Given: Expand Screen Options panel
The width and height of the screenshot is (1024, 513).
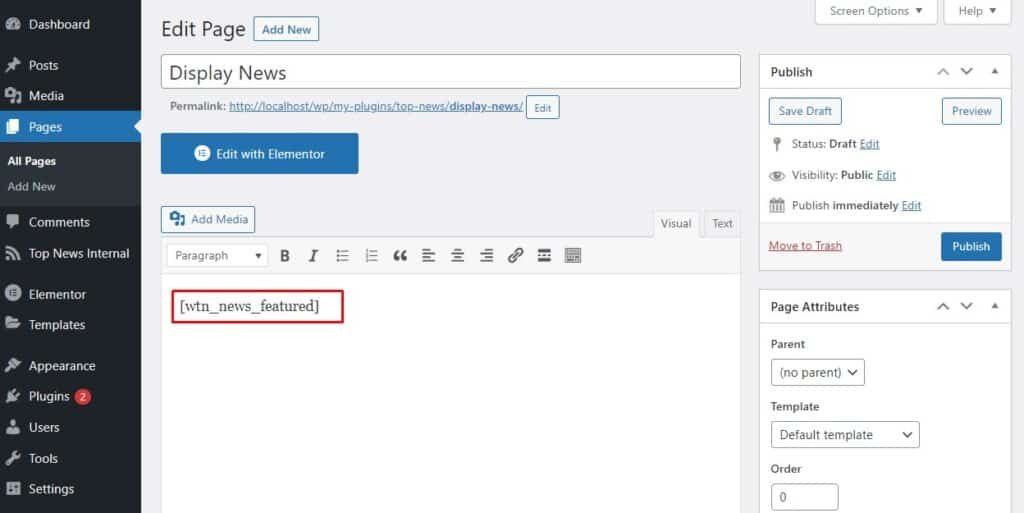Looking at the screenshot, I should pos(876,11).
